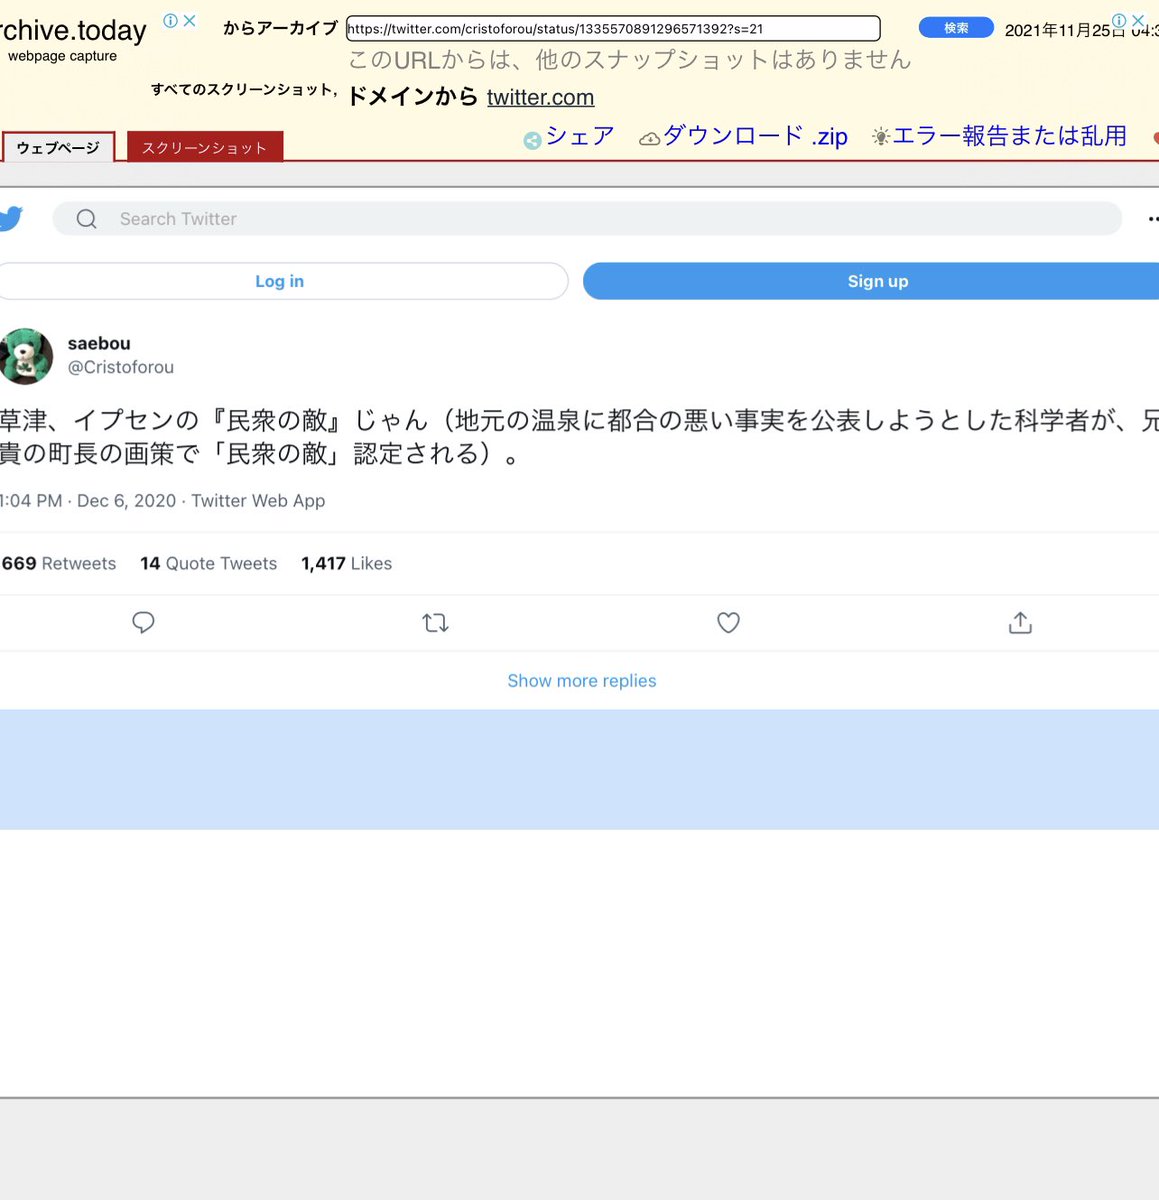Open the twitter.com domain link

click(540, 97)
